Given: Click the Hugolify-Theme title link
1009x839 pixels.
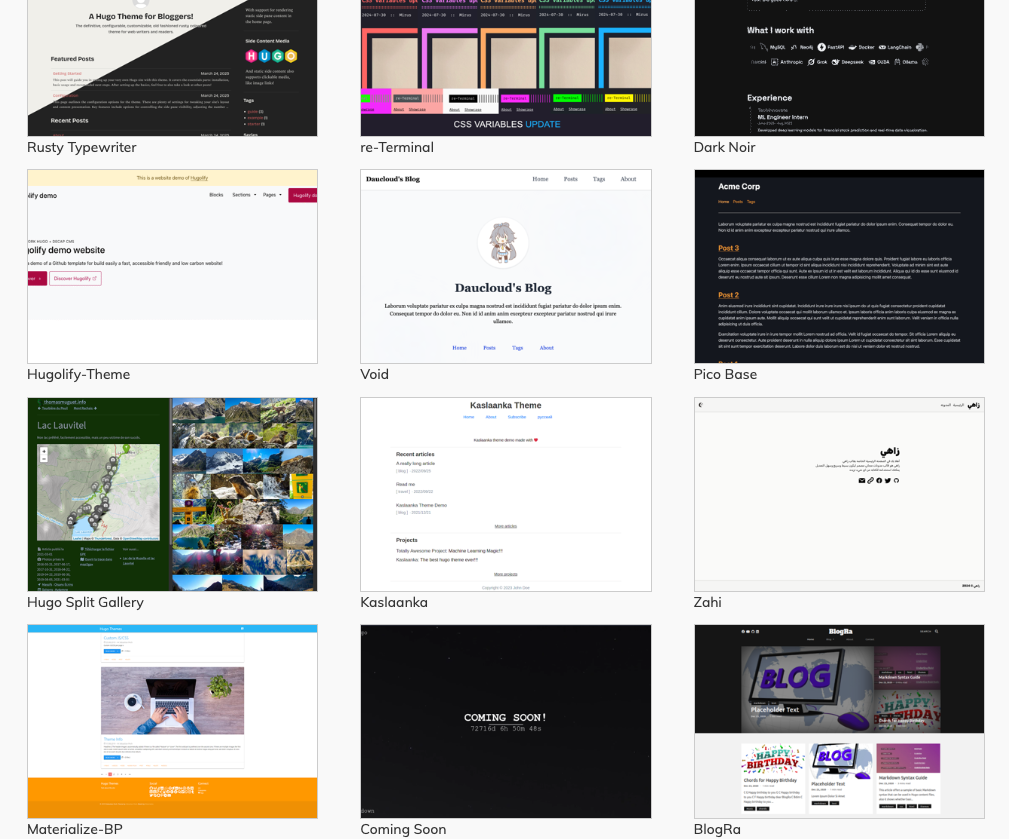Looking at the screenshot, I should [x=79, y=374].
